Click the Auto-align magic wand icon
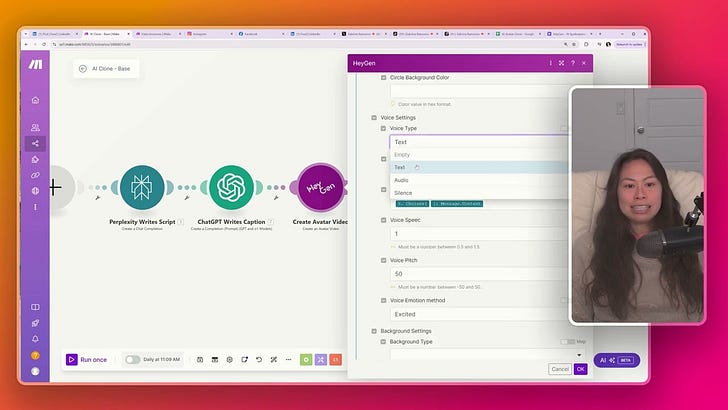The height and width of the screenshot is (410, 728). [274, 359]
